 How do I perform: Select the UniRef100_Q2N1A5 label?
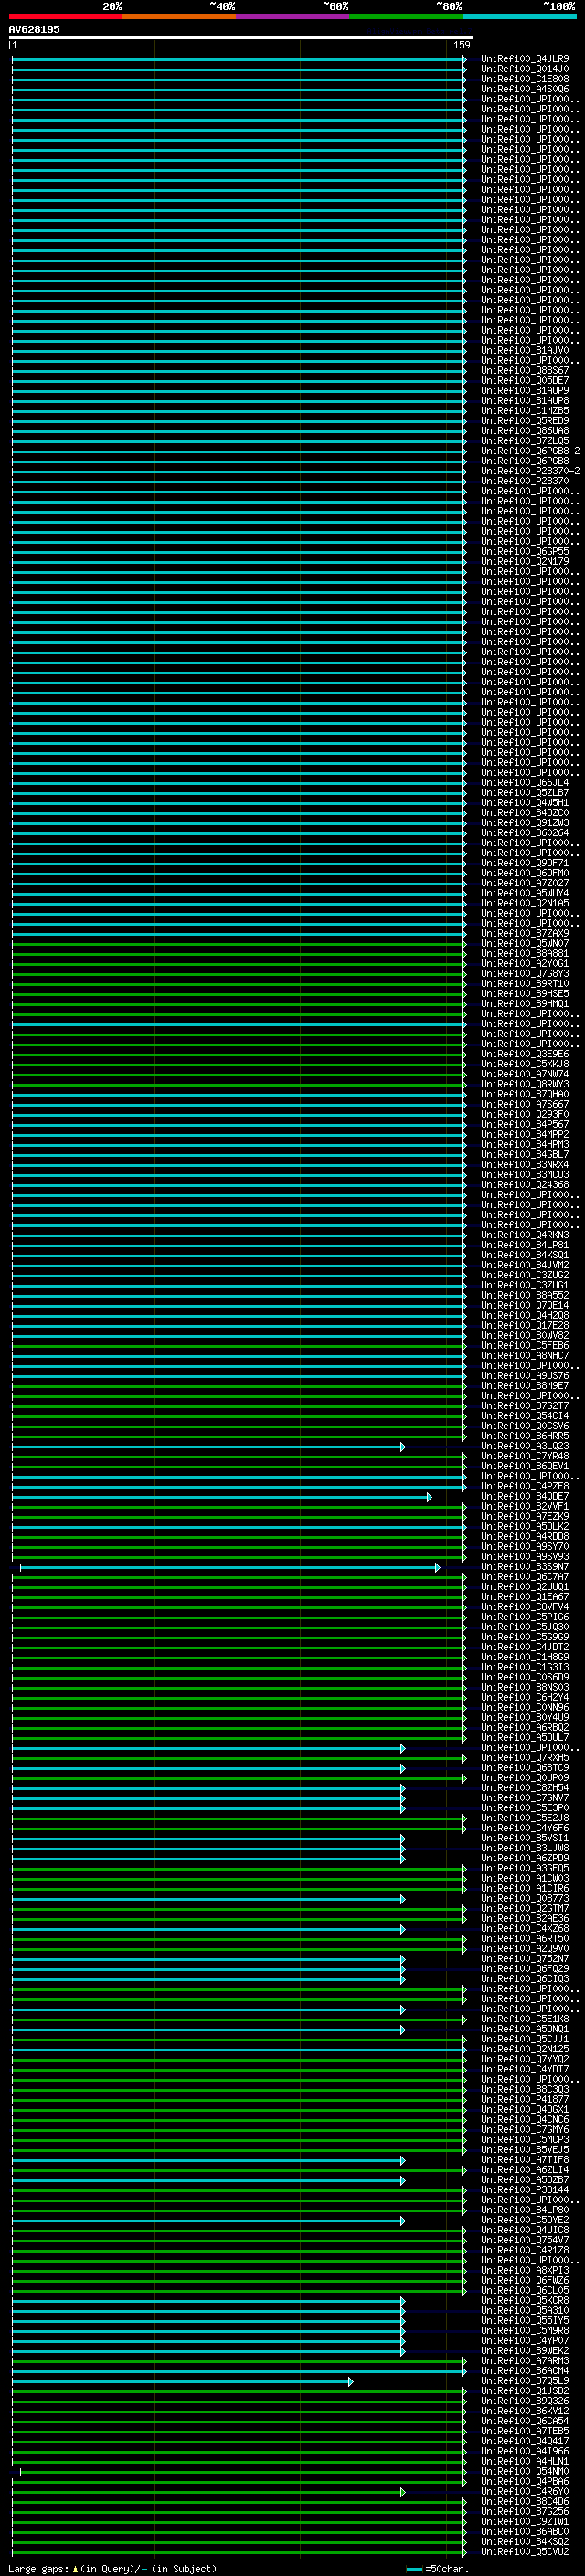tap(524, 903)
